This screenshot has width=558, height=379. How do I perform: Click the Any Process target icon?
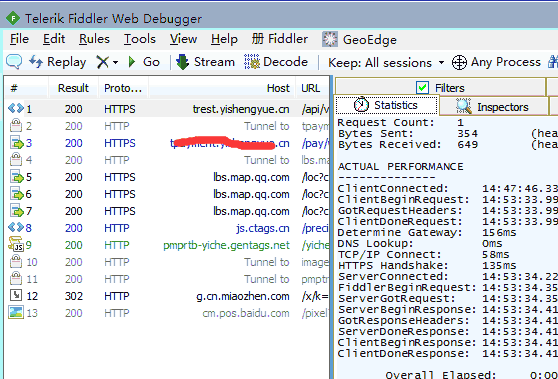[459, 62]
